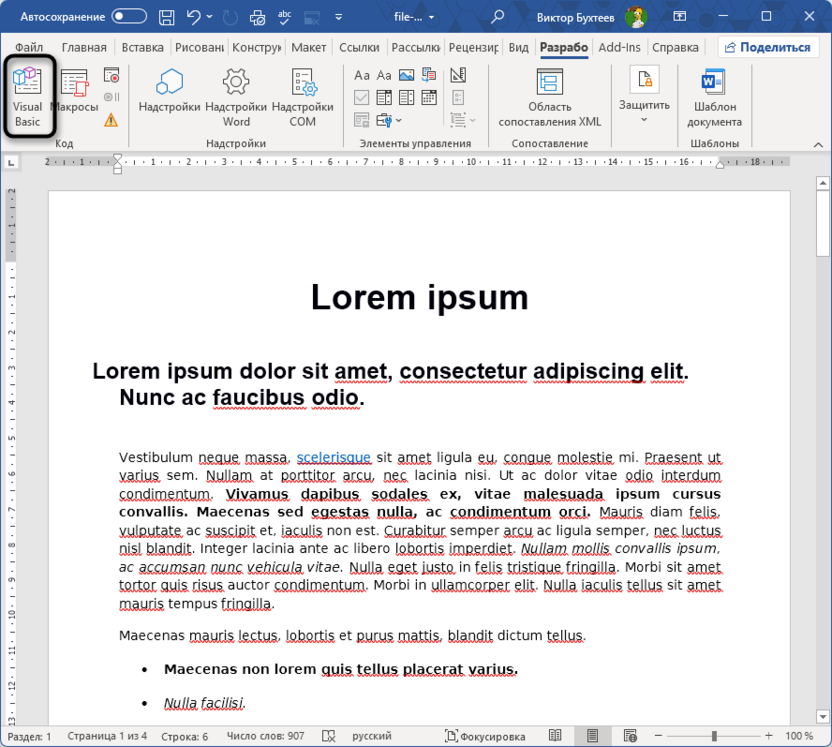
Task: Insert repeating section content control
Action: click(x=362, y=120)
